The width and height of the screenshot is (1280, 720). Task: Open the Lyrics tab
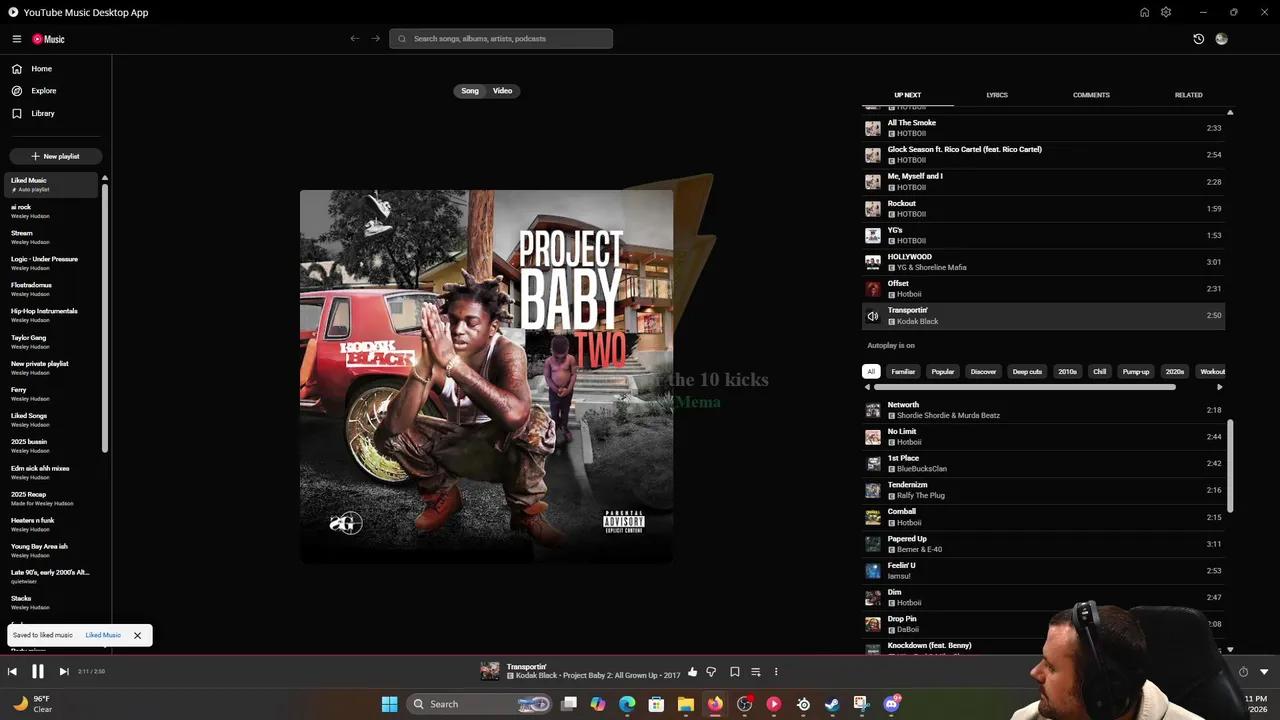pos(997,95)
